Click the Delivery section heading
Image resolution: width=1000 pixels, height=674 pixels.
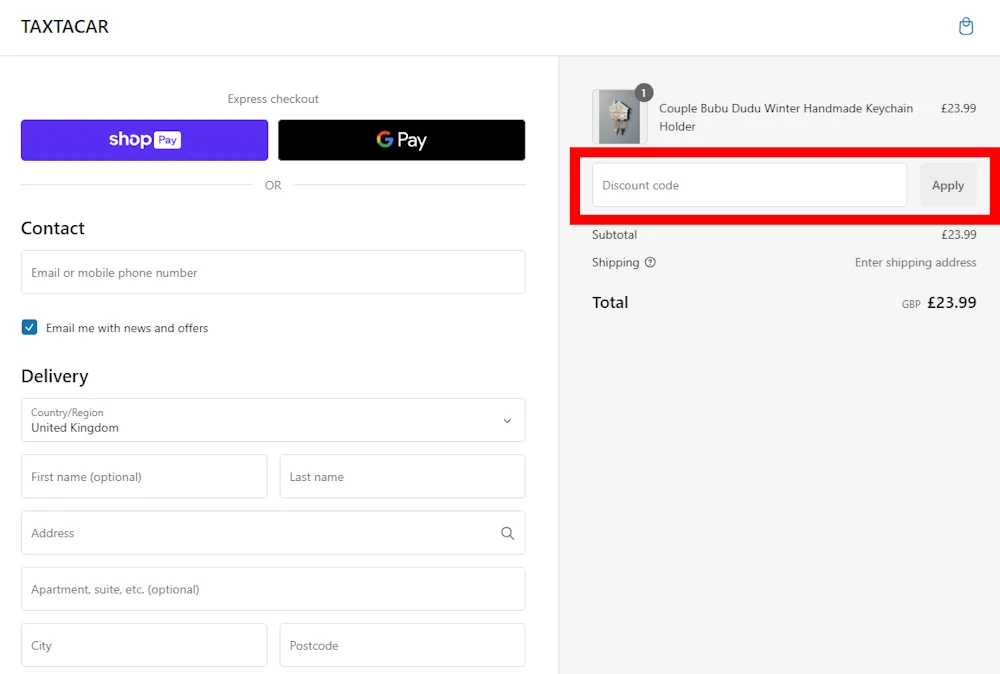55,376
